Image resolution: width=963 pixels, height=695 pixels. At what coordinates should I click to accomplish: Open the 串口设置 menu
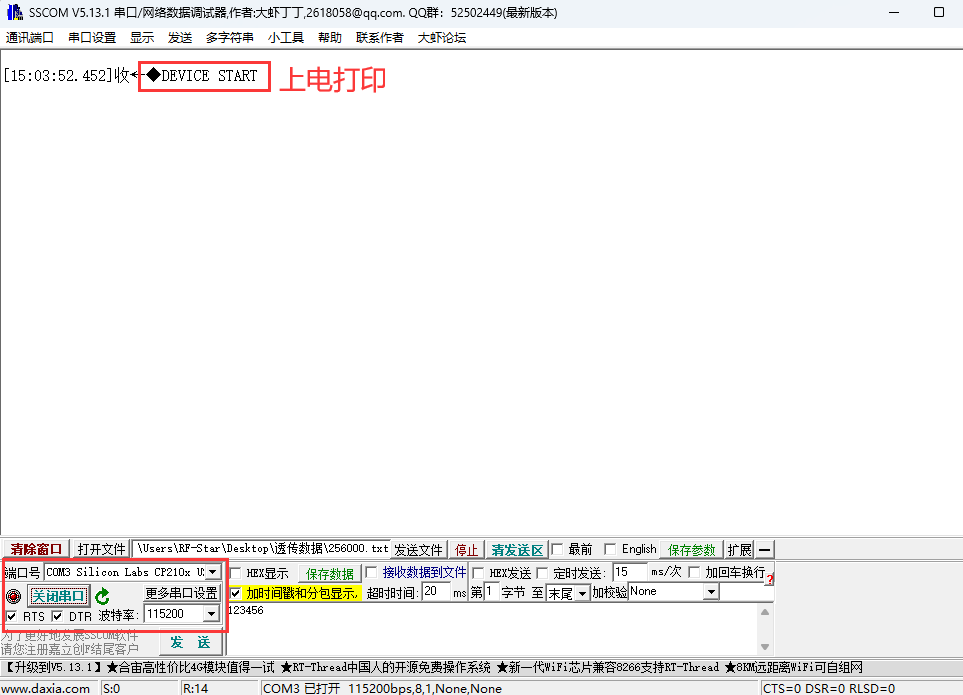pos(92,37)
